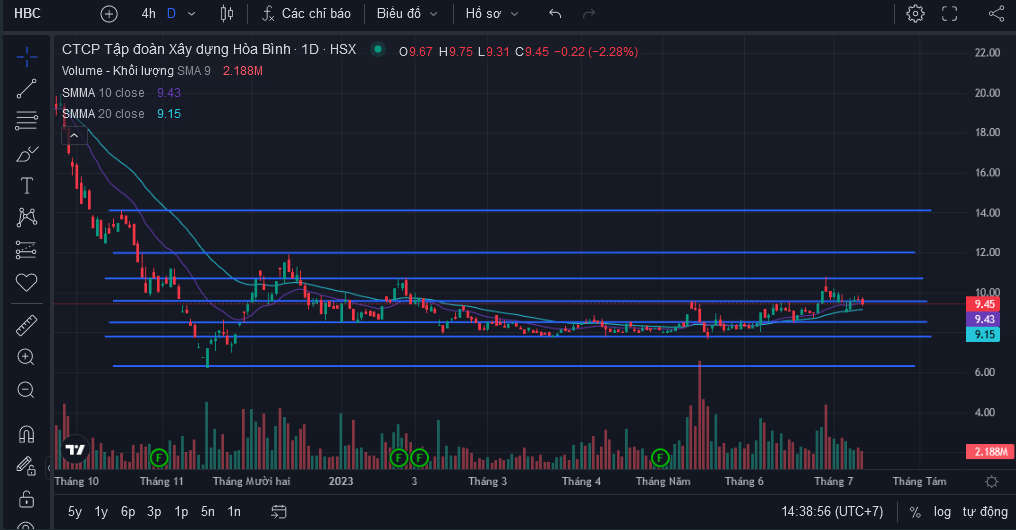Expand the collapsed left panel arrow
The height and width of the screenshot is (530, 1016).
click(x=49, y=468)
